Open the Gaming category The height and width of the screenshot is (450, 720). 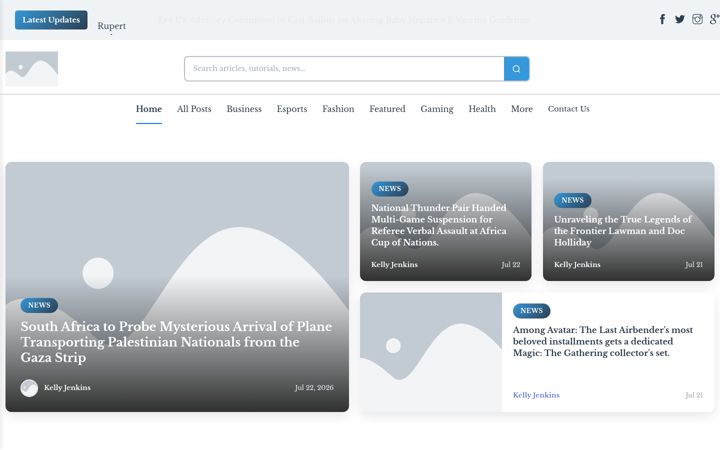[437, 109]
